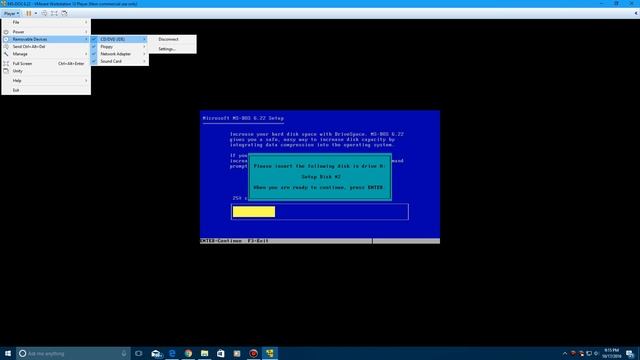Click the 'Microsoft MS-DOS 6.22 Setup' heading

click(243, 118)
